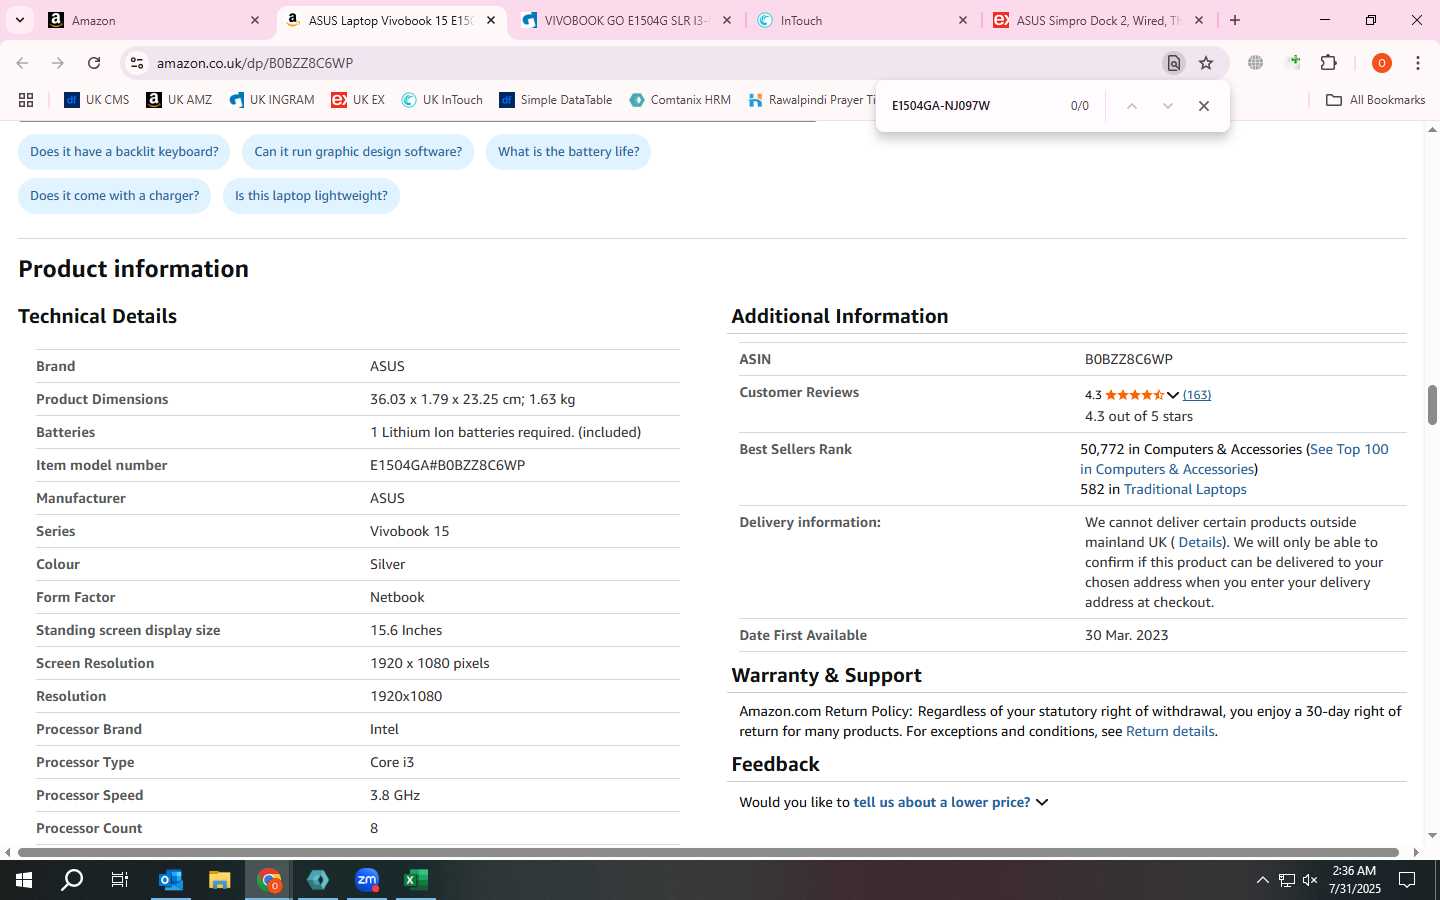Open the apps grid in bookmarks bar

pyautogui.click(x=26, y=100)
